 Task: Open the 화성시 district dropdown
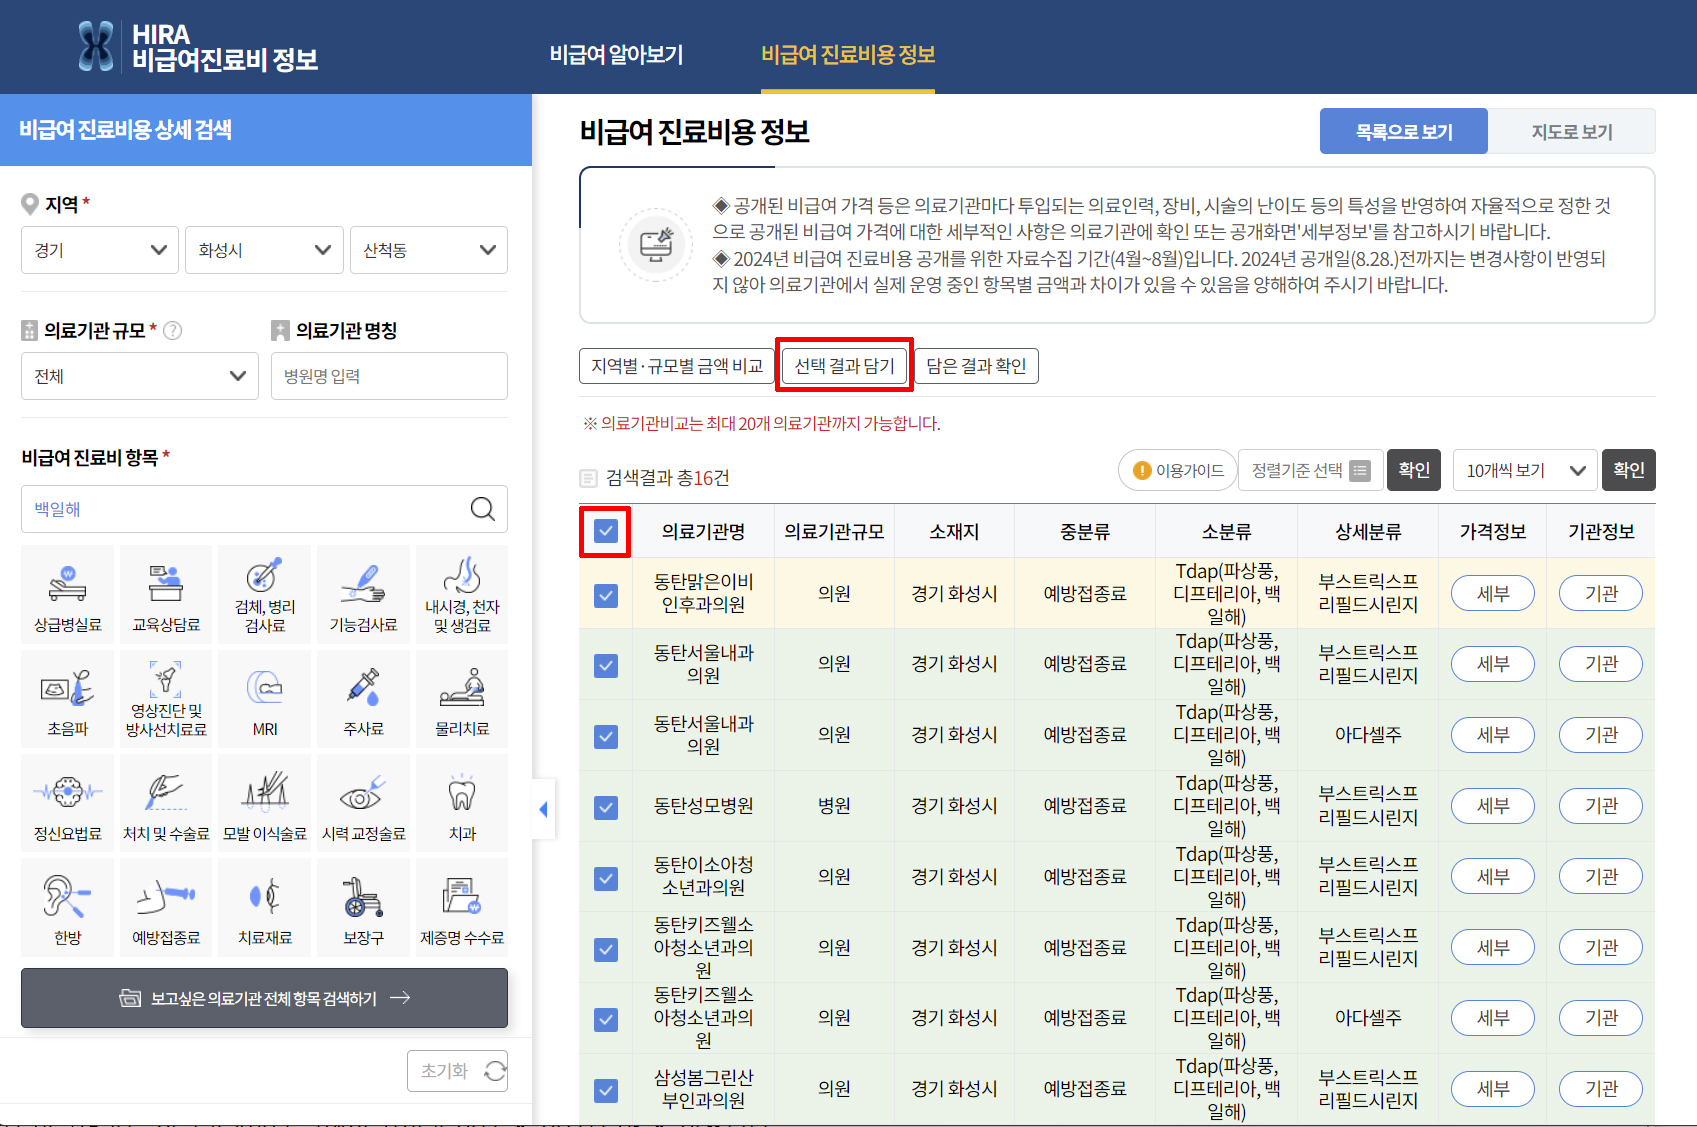click(x=264, y=250)
